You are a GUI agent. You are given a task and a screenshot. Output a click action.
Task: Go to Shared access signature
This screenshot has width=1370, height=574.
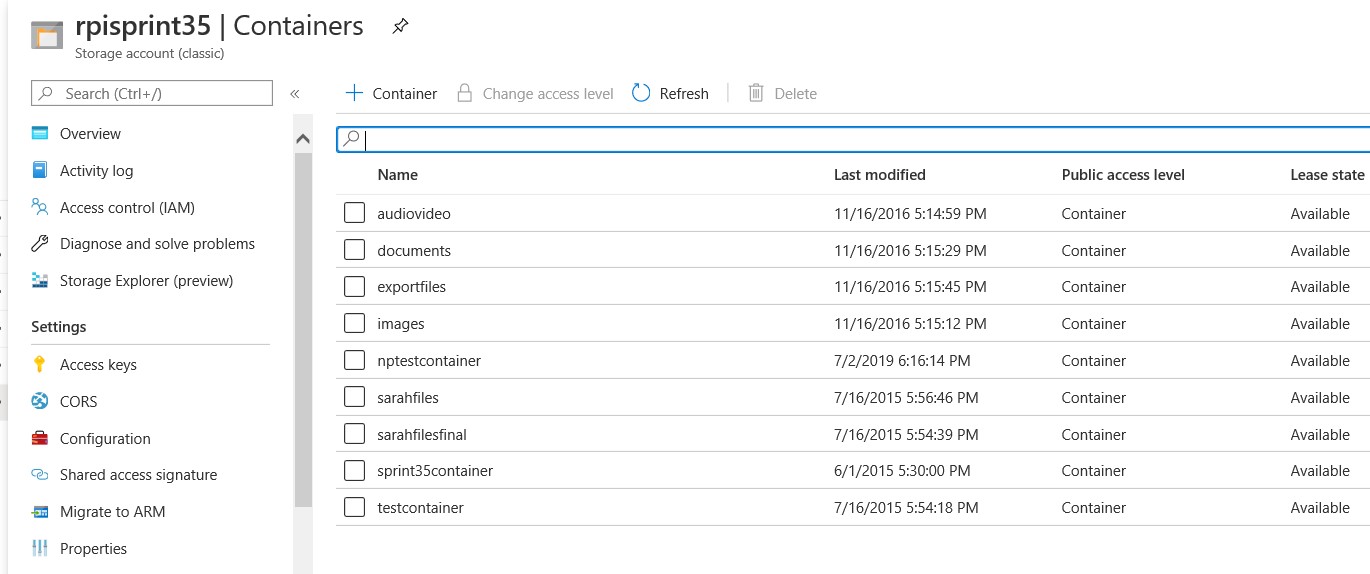pyautogui.click(x=138, y=475)
